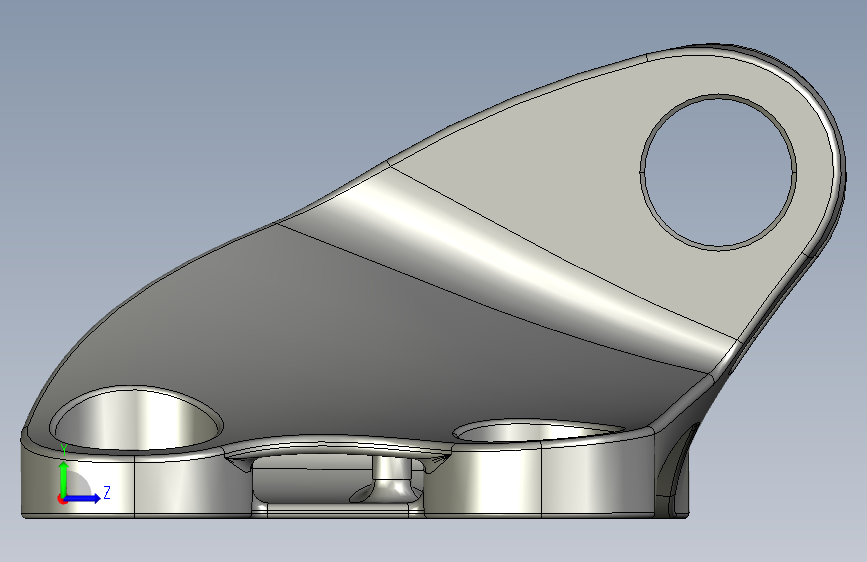The image size is (867, 562).
Task: Select the right recessed bore on the base
Action: 539,431
